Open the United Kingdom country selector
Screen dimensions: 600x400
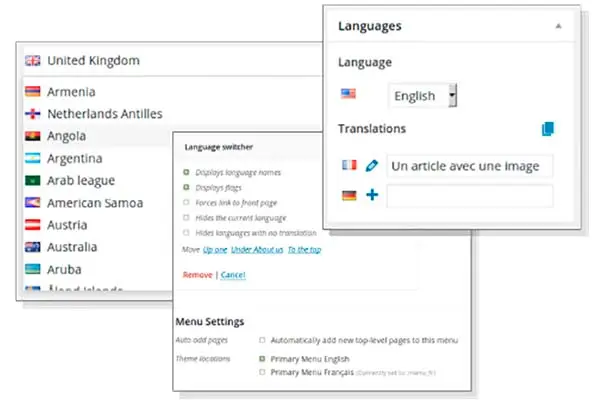click(x=172, y=60)
